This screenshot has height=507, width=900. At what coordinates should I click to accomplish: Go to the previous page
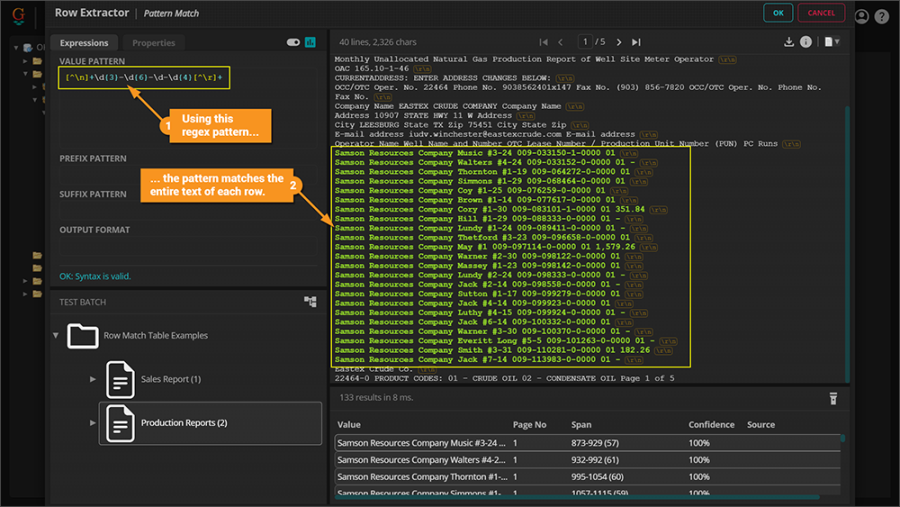[561, 42]
